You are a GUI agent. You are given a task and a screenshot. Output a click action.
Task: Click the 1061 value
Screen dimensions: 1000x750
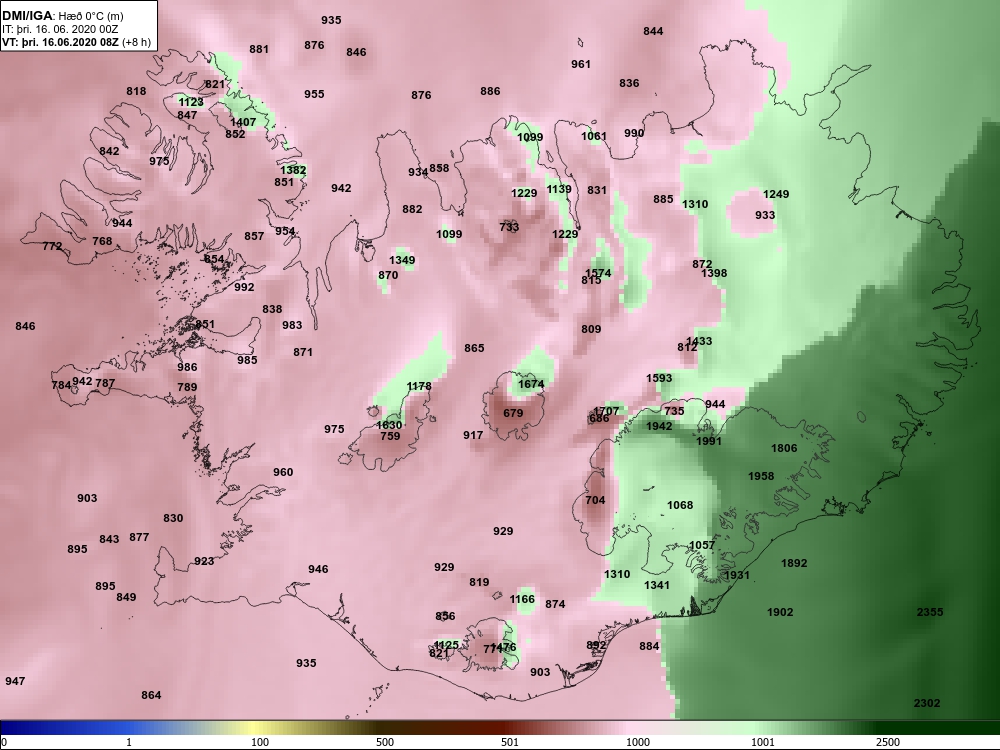coord(594,136)
